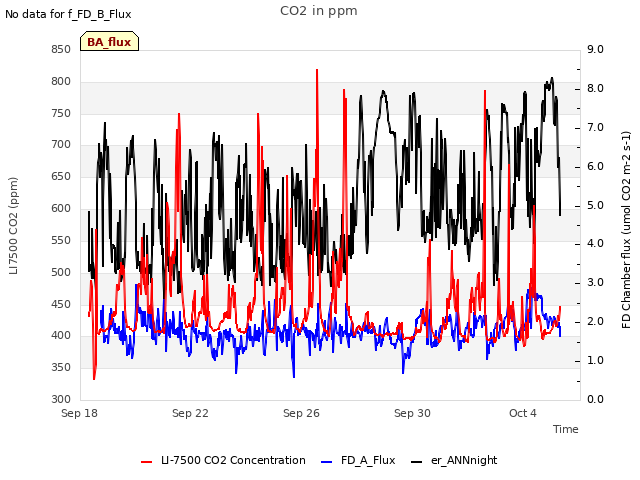Click the blue FD_A_Flux legend swatch
The height and width of the screenshot is (480, 640).
tap(327, 462)
